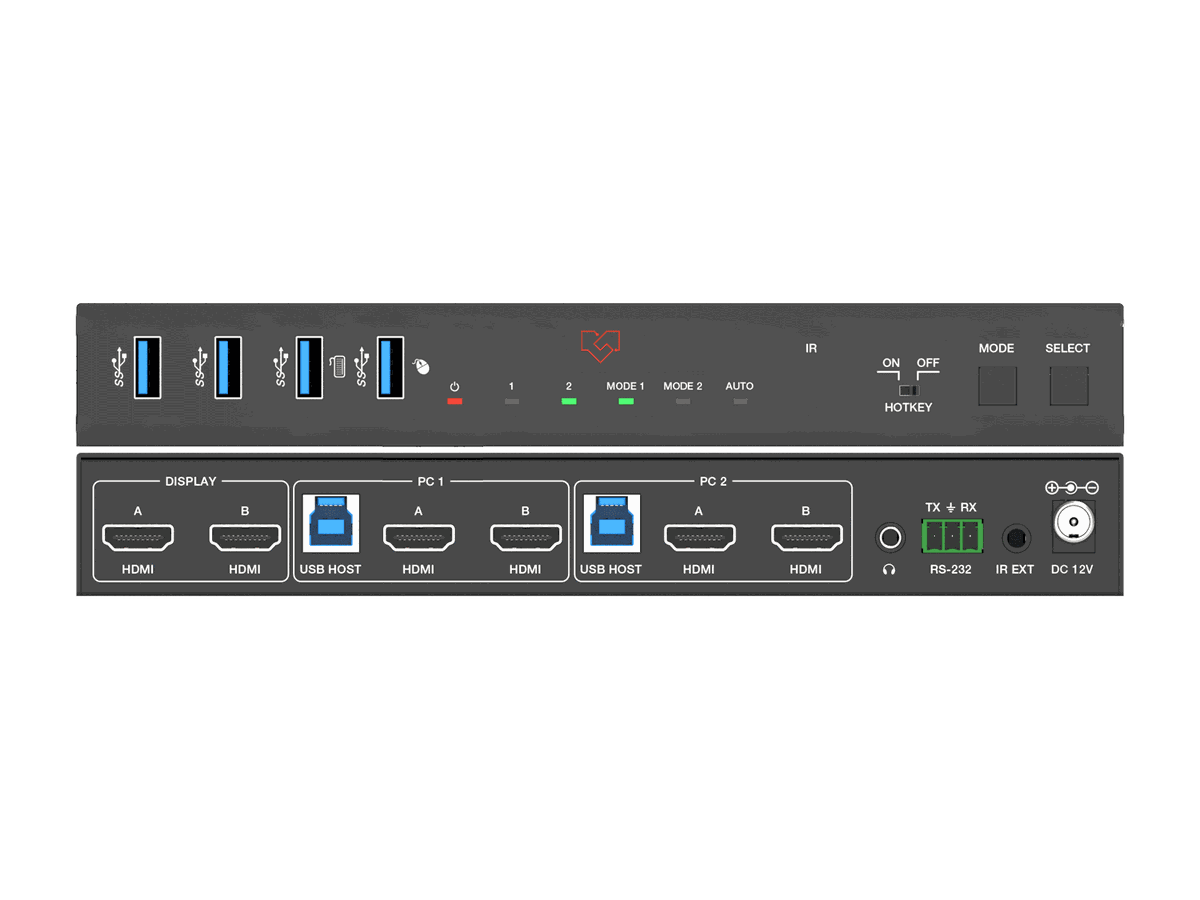Click the keyboard icon on front panel
This screenshot has width=1200, height=900.
click(x=337, y=367)
